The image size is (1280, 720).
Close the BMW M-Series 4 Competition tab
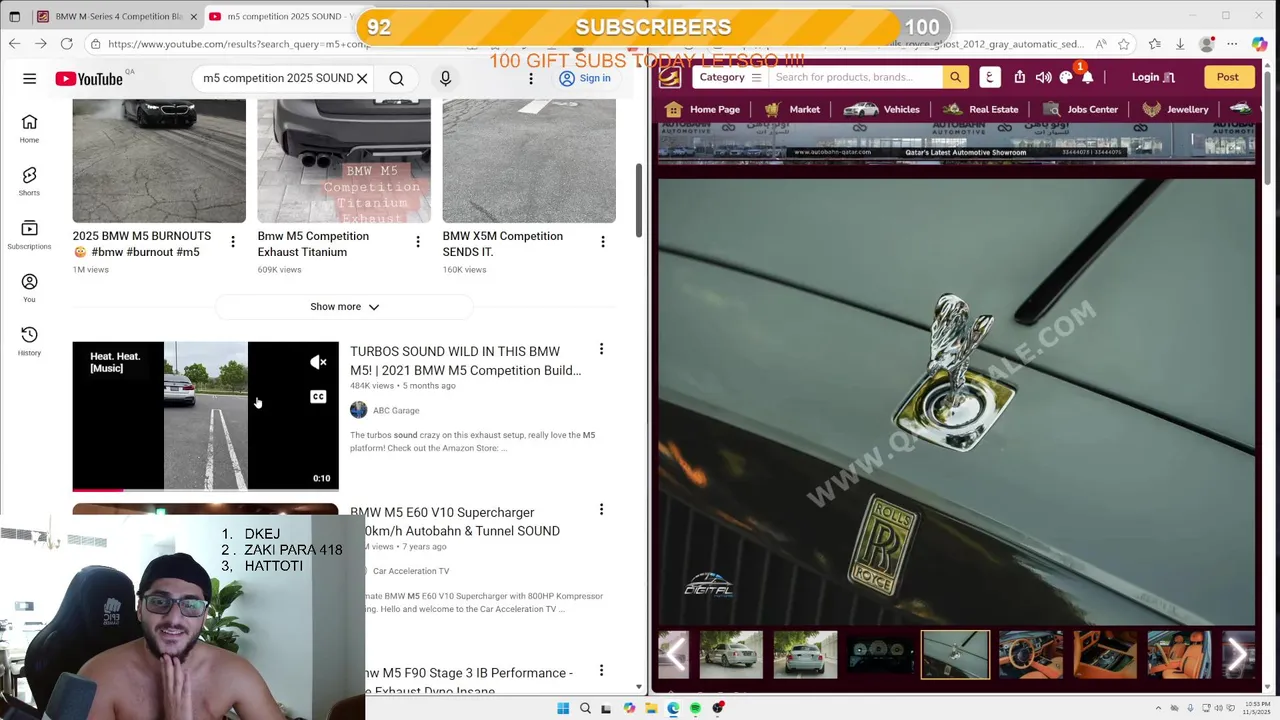point(194,16)
